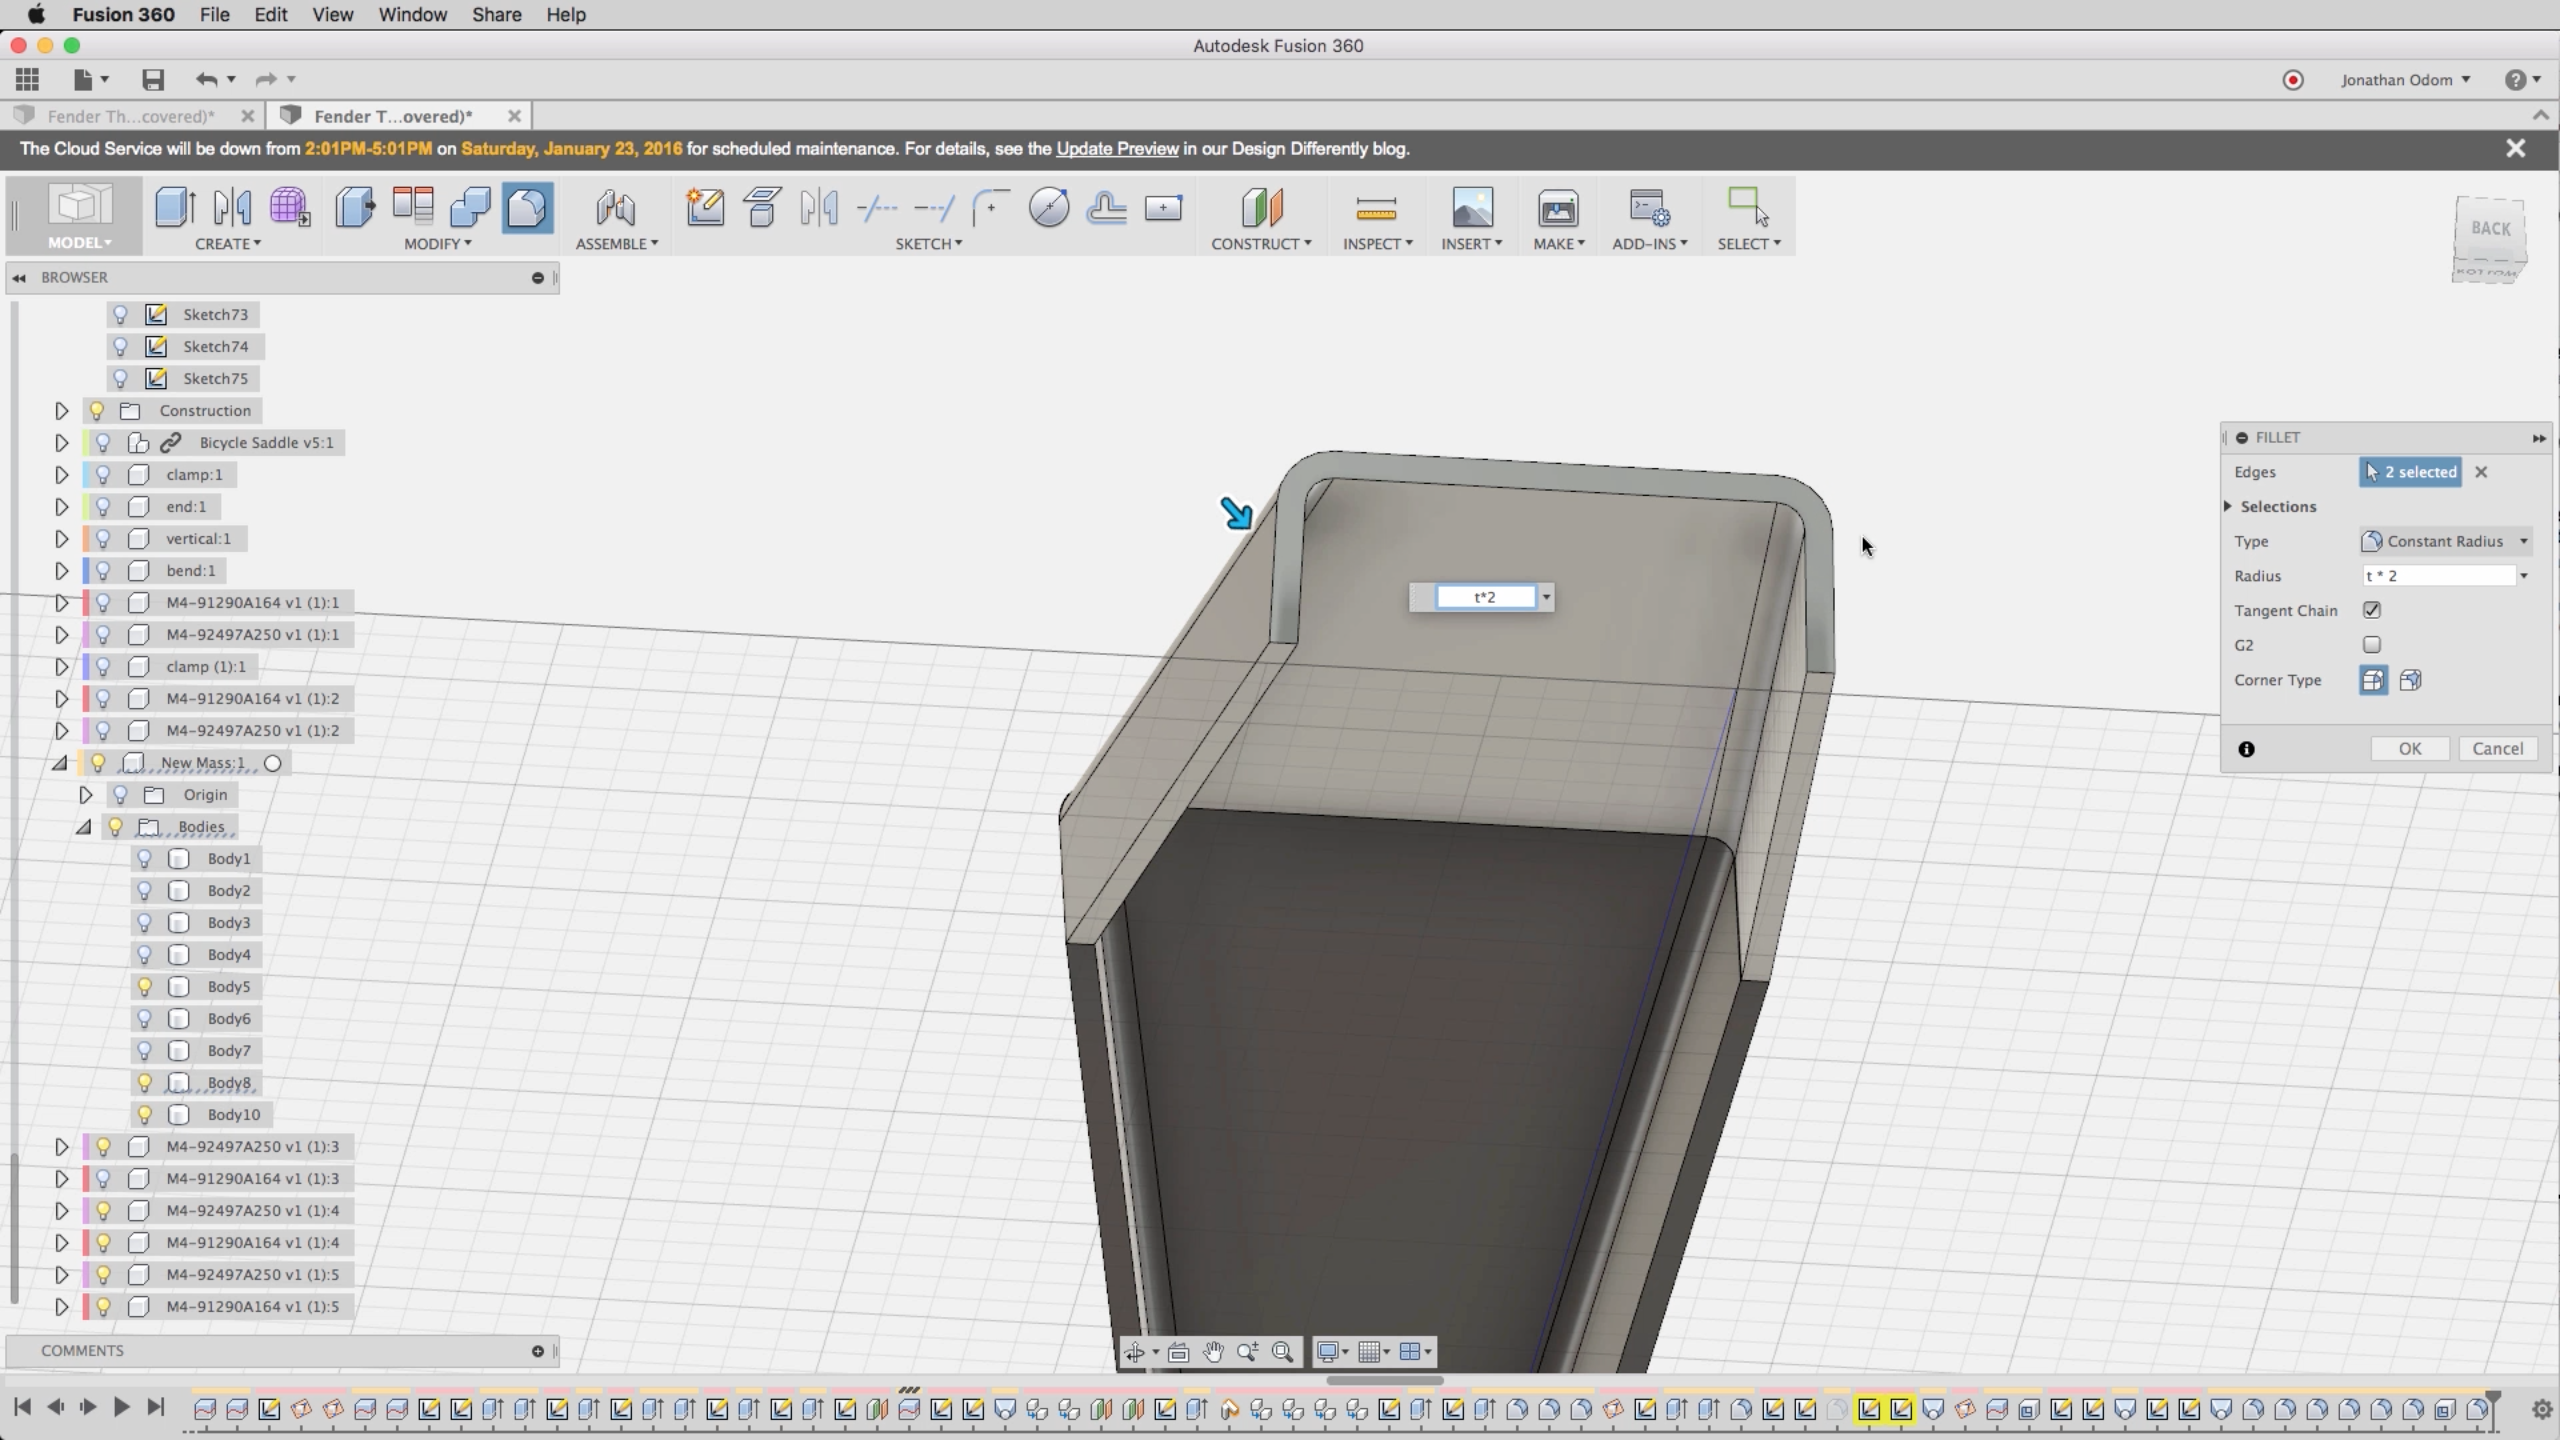The height and width of the screenshot is (1440, 2560).
Task: Open the Window menu
Action: click(x=412, y=15)
